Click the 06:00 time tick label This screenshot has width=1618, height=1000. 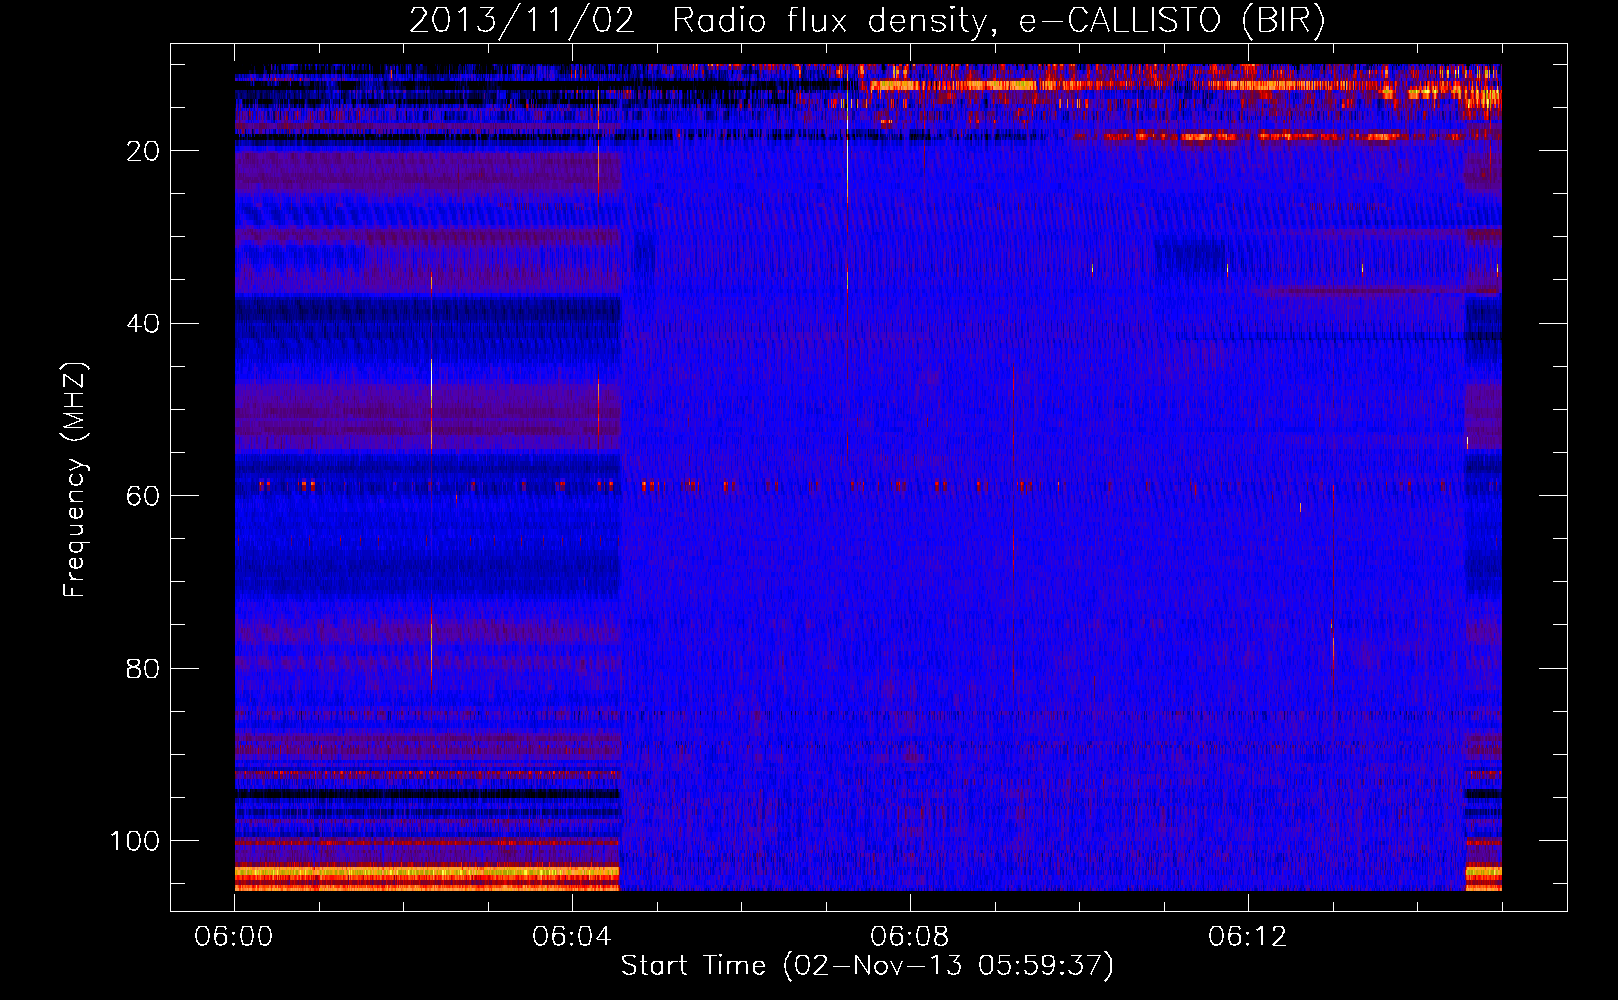click(x=234, y=937)
